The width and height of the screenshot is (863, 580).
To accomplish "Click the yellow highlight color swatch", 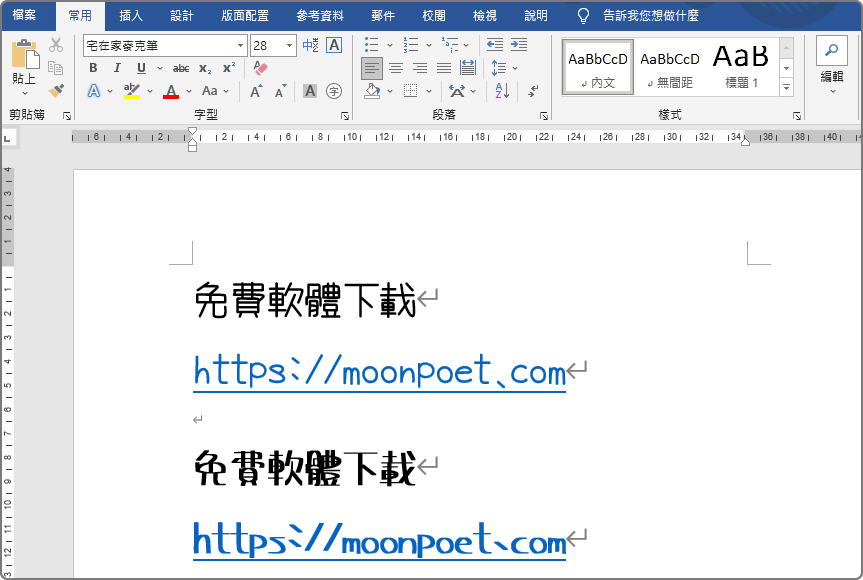I will [132, 97].
